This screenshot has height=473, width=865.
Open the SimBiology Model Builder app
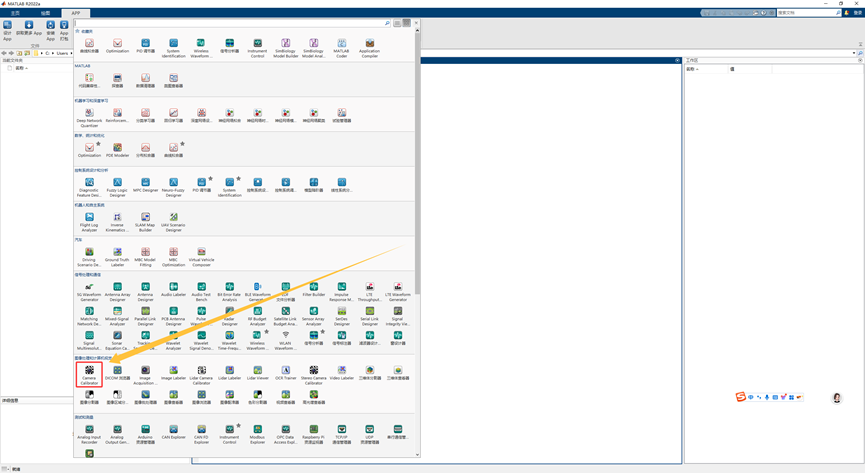point(286,47)
